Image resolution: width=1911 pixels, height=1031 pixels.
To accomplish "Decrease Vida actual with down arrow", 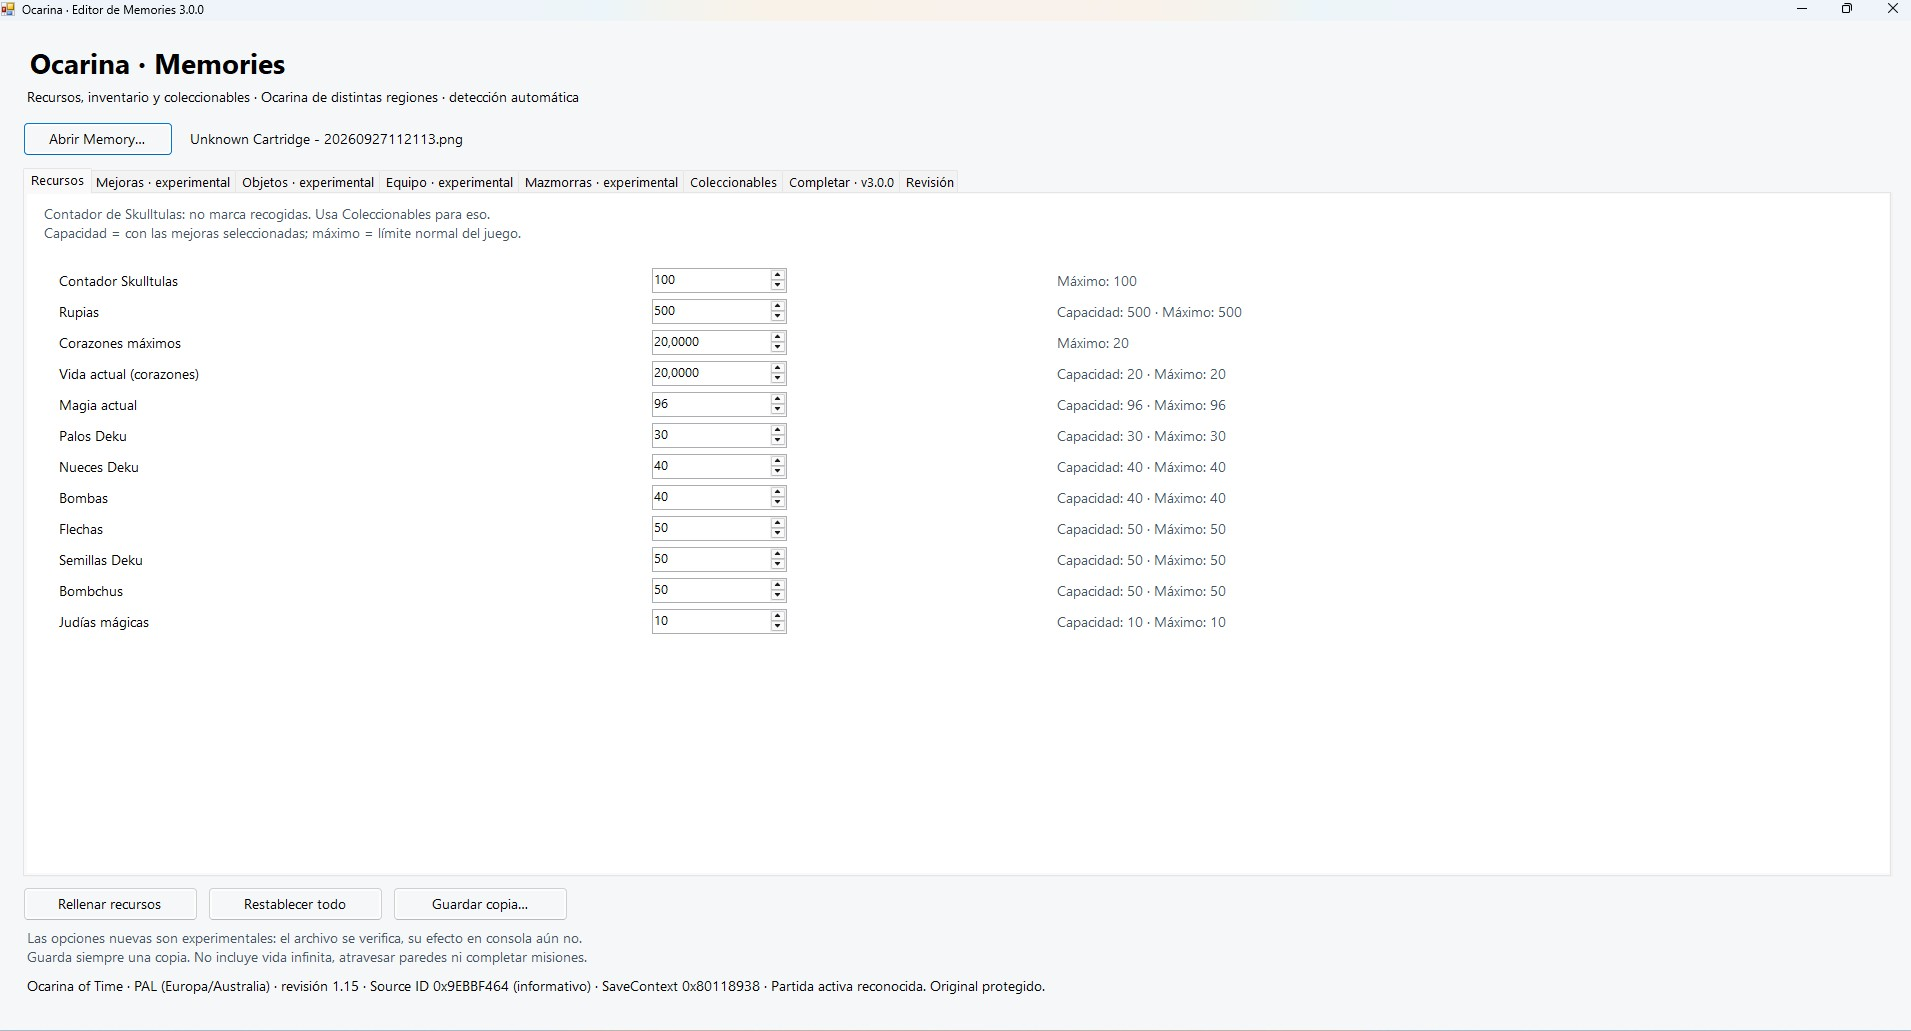I will [778, 379].
